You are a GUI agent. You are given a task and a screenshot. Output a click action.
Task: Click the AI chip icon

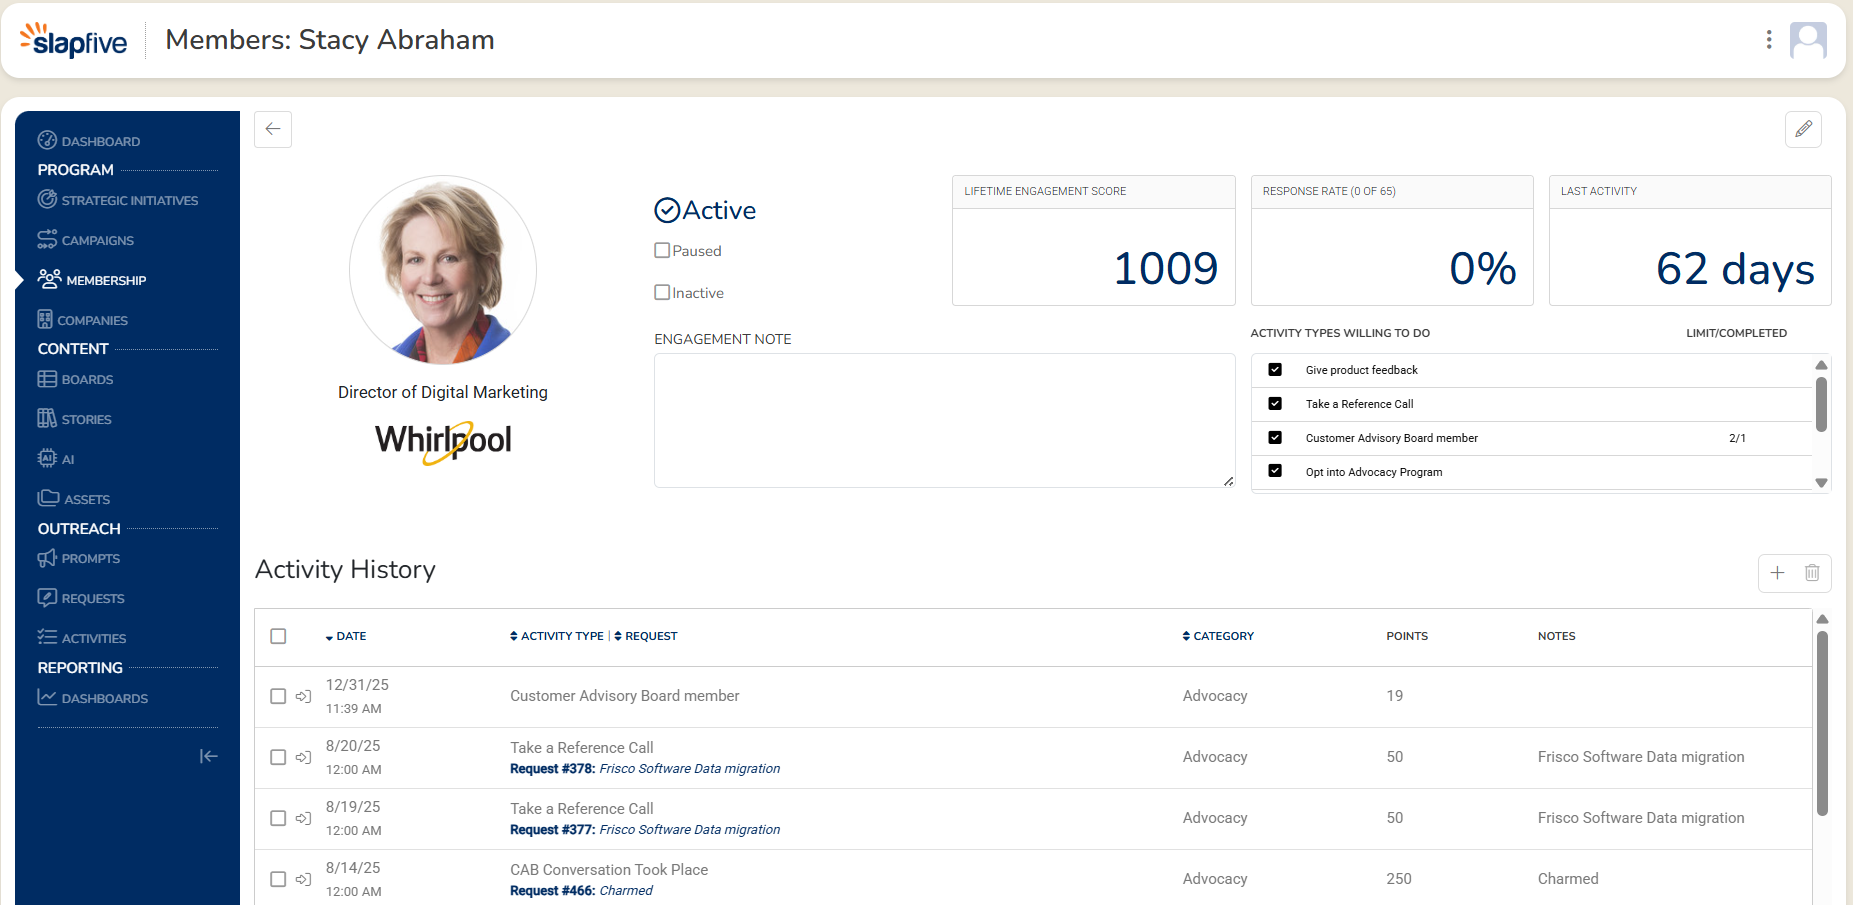pyautogui.click(x=47, y=458)
